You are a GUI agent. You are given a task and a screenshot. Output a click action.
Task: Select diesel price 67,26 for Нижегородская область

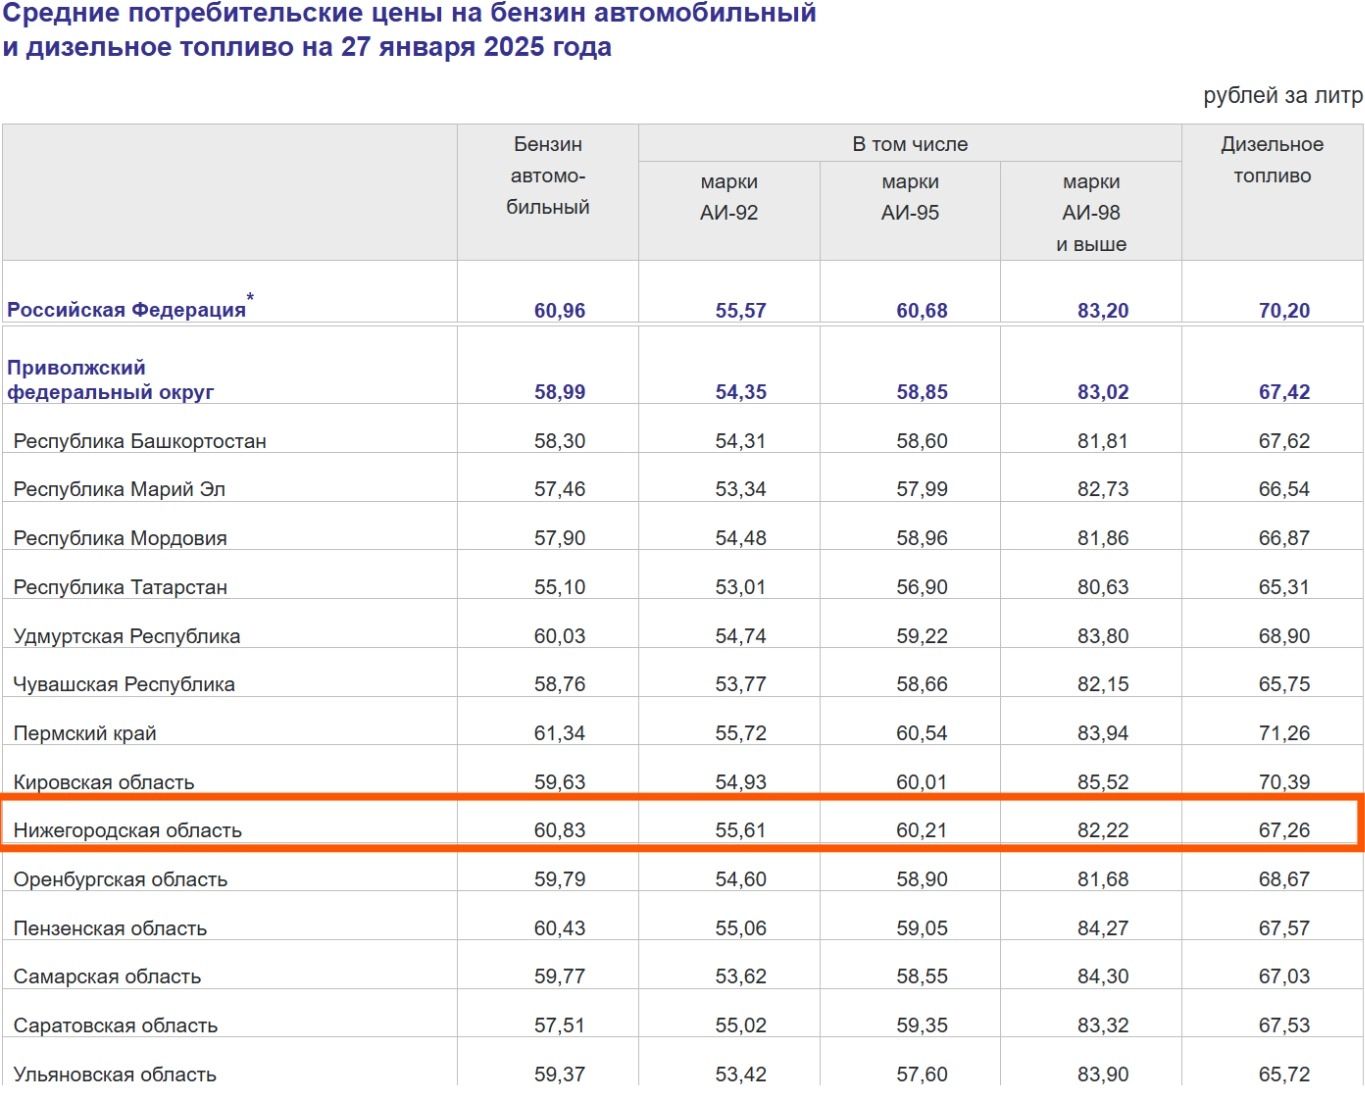click(x=1284, y=830)
